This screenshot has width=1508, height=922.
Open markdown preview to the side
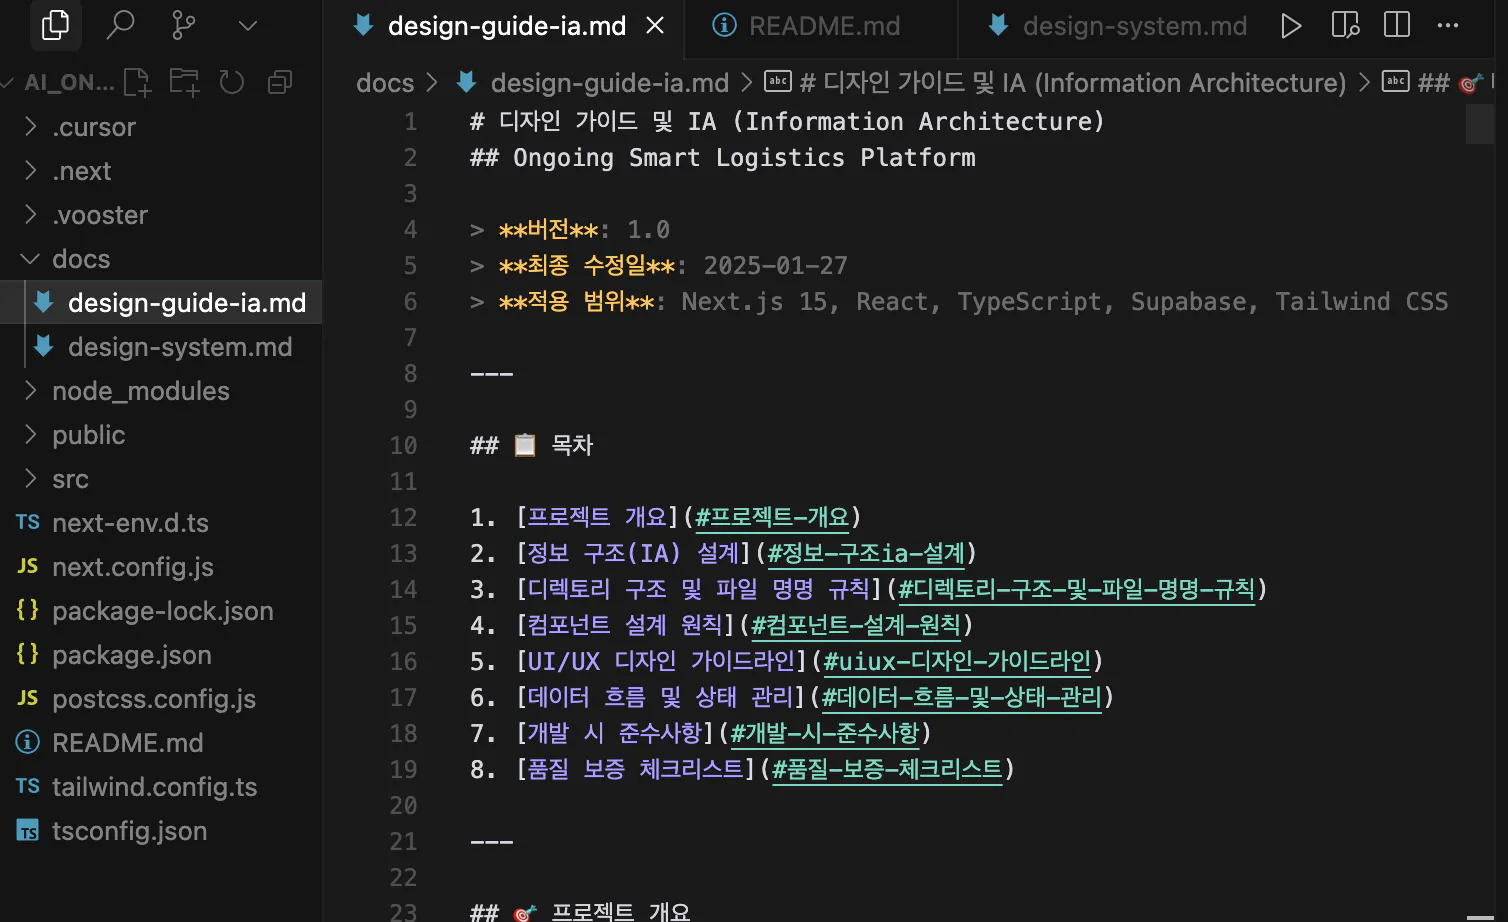(1345, 26)
